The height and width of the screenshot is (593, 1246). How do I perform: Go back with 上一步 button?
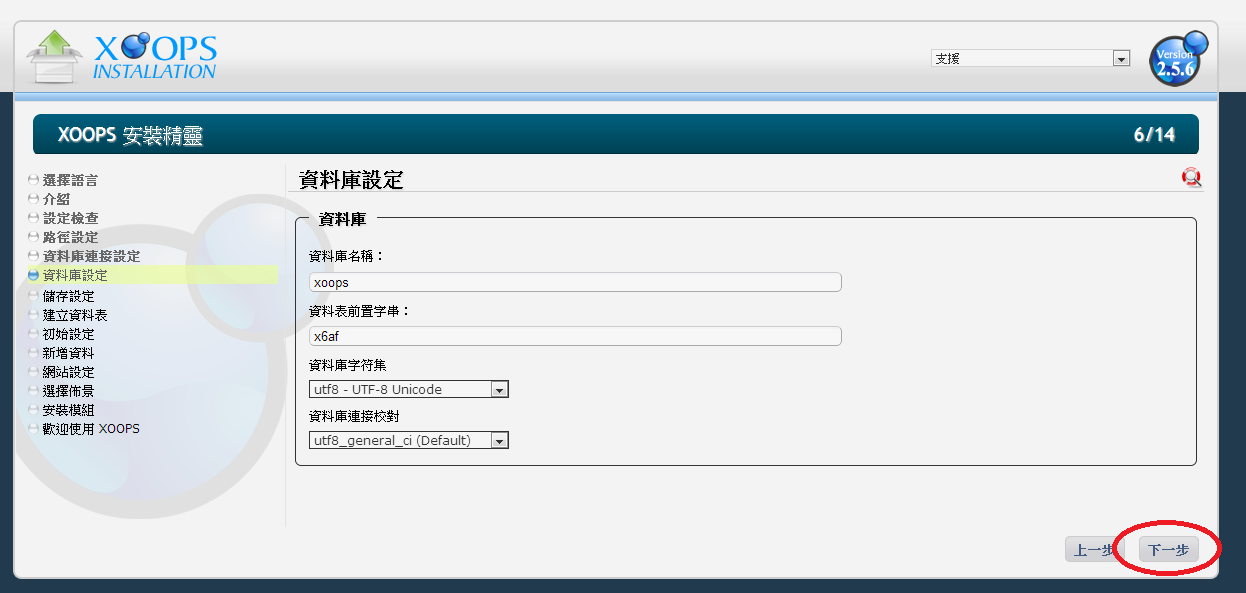pyautogui.click(x=1094, y=549)
